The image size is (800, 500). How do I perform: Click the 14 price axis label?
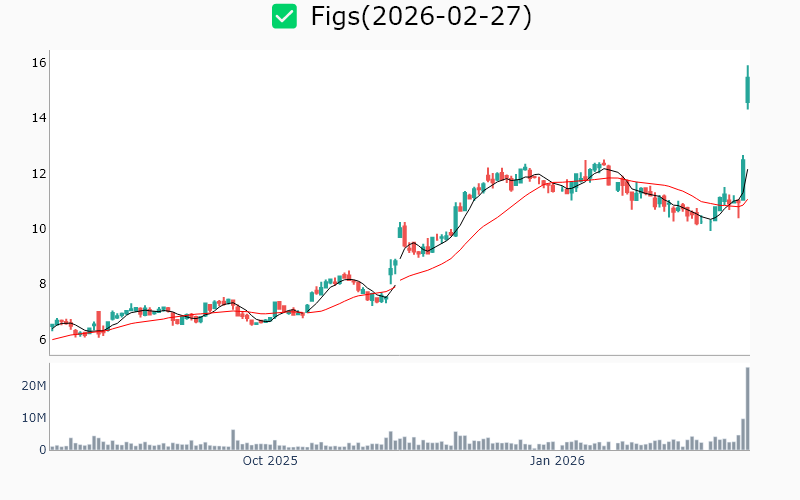pos(39,118)
